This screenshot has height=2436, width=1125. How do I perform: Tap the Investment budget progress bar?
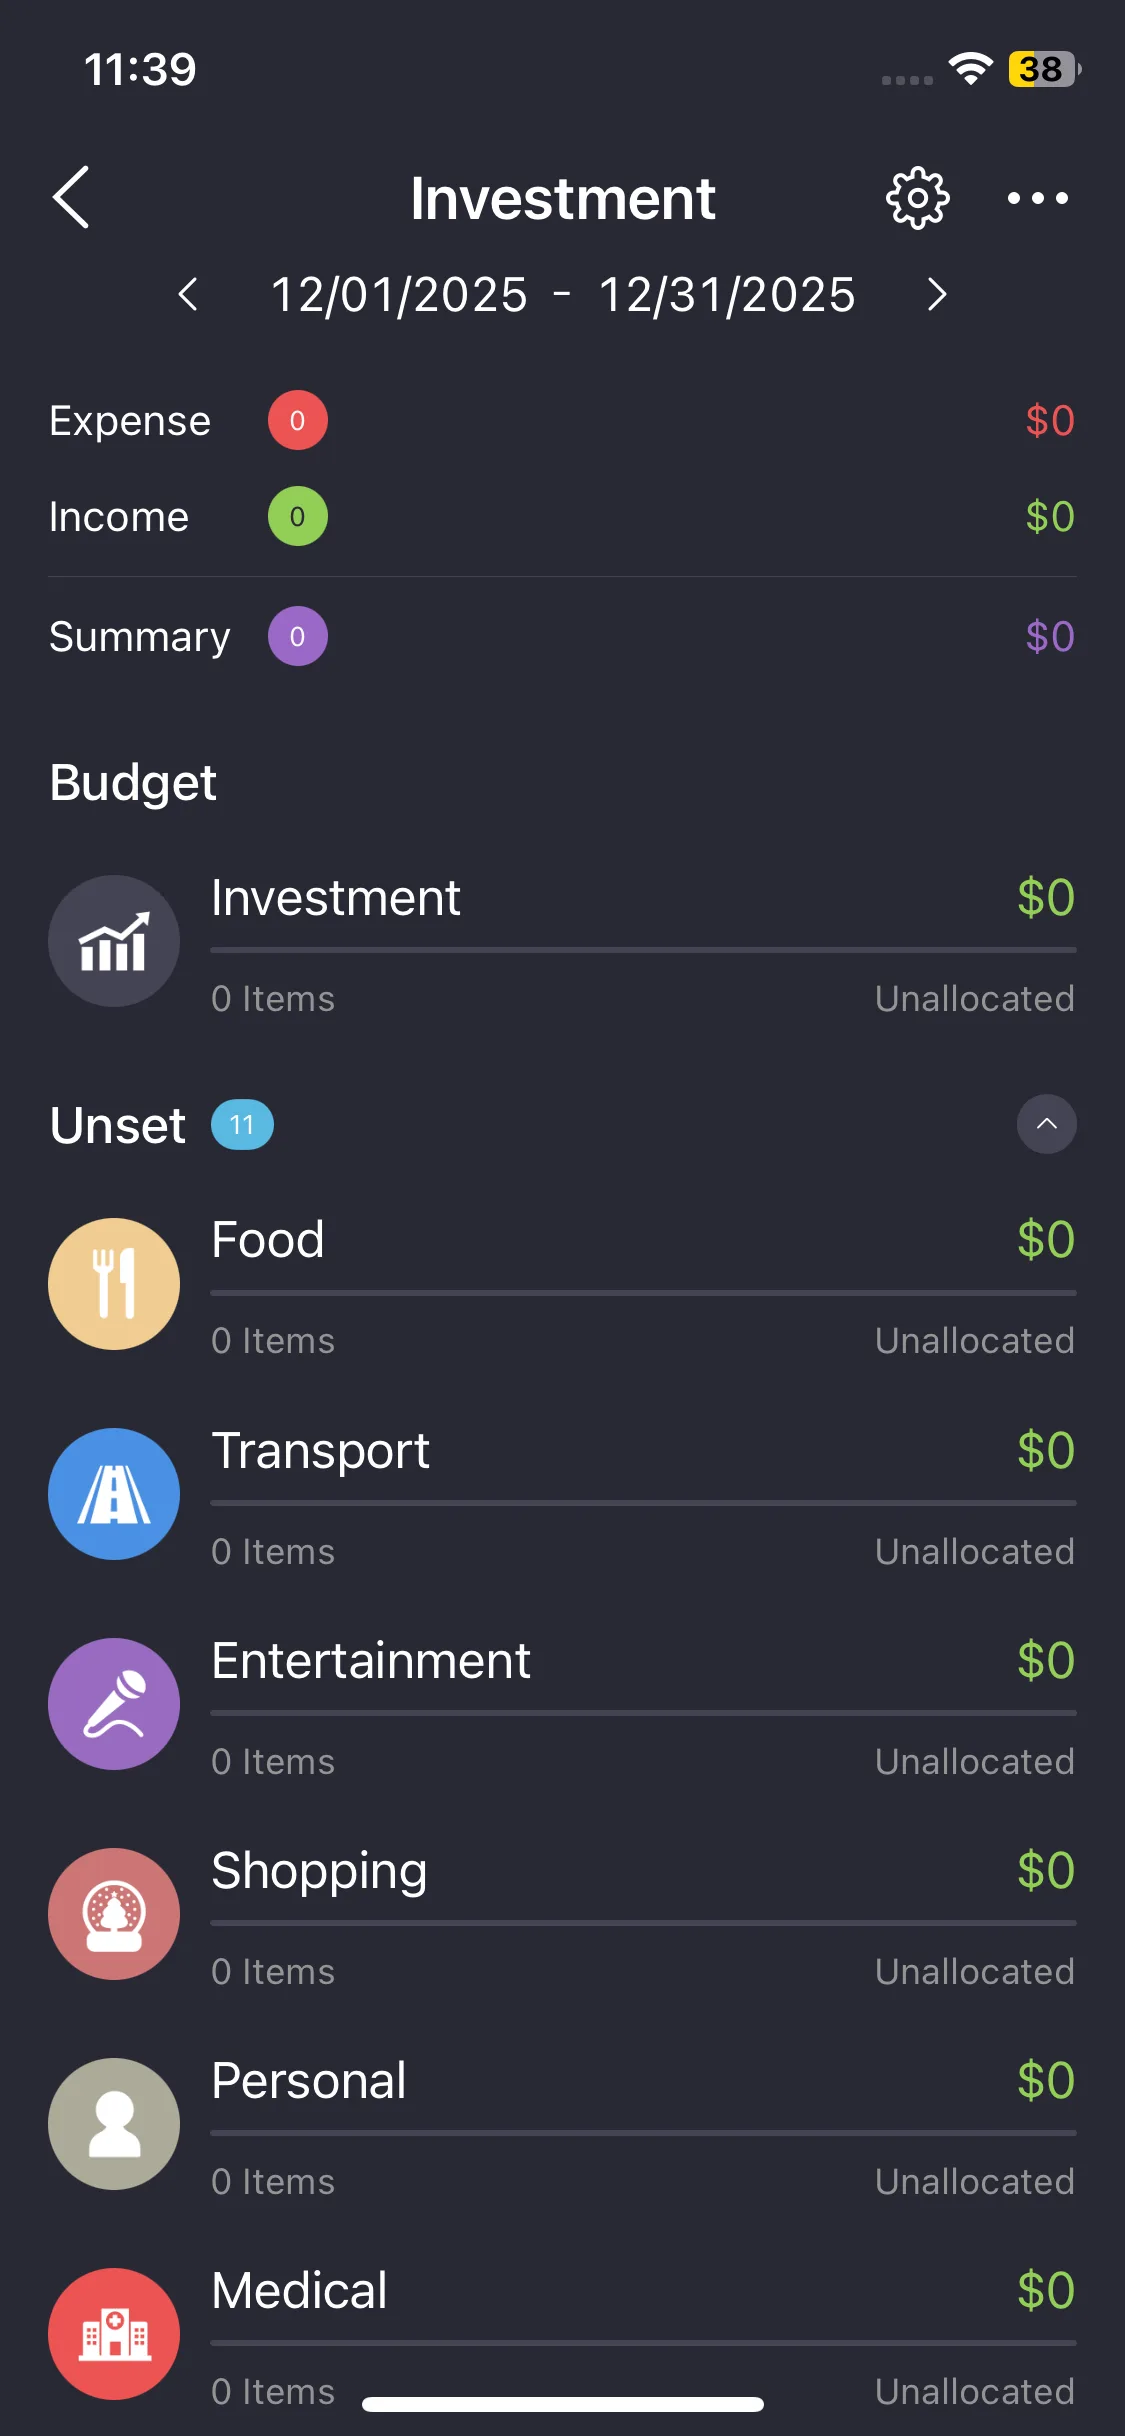(x=643, y=950)
